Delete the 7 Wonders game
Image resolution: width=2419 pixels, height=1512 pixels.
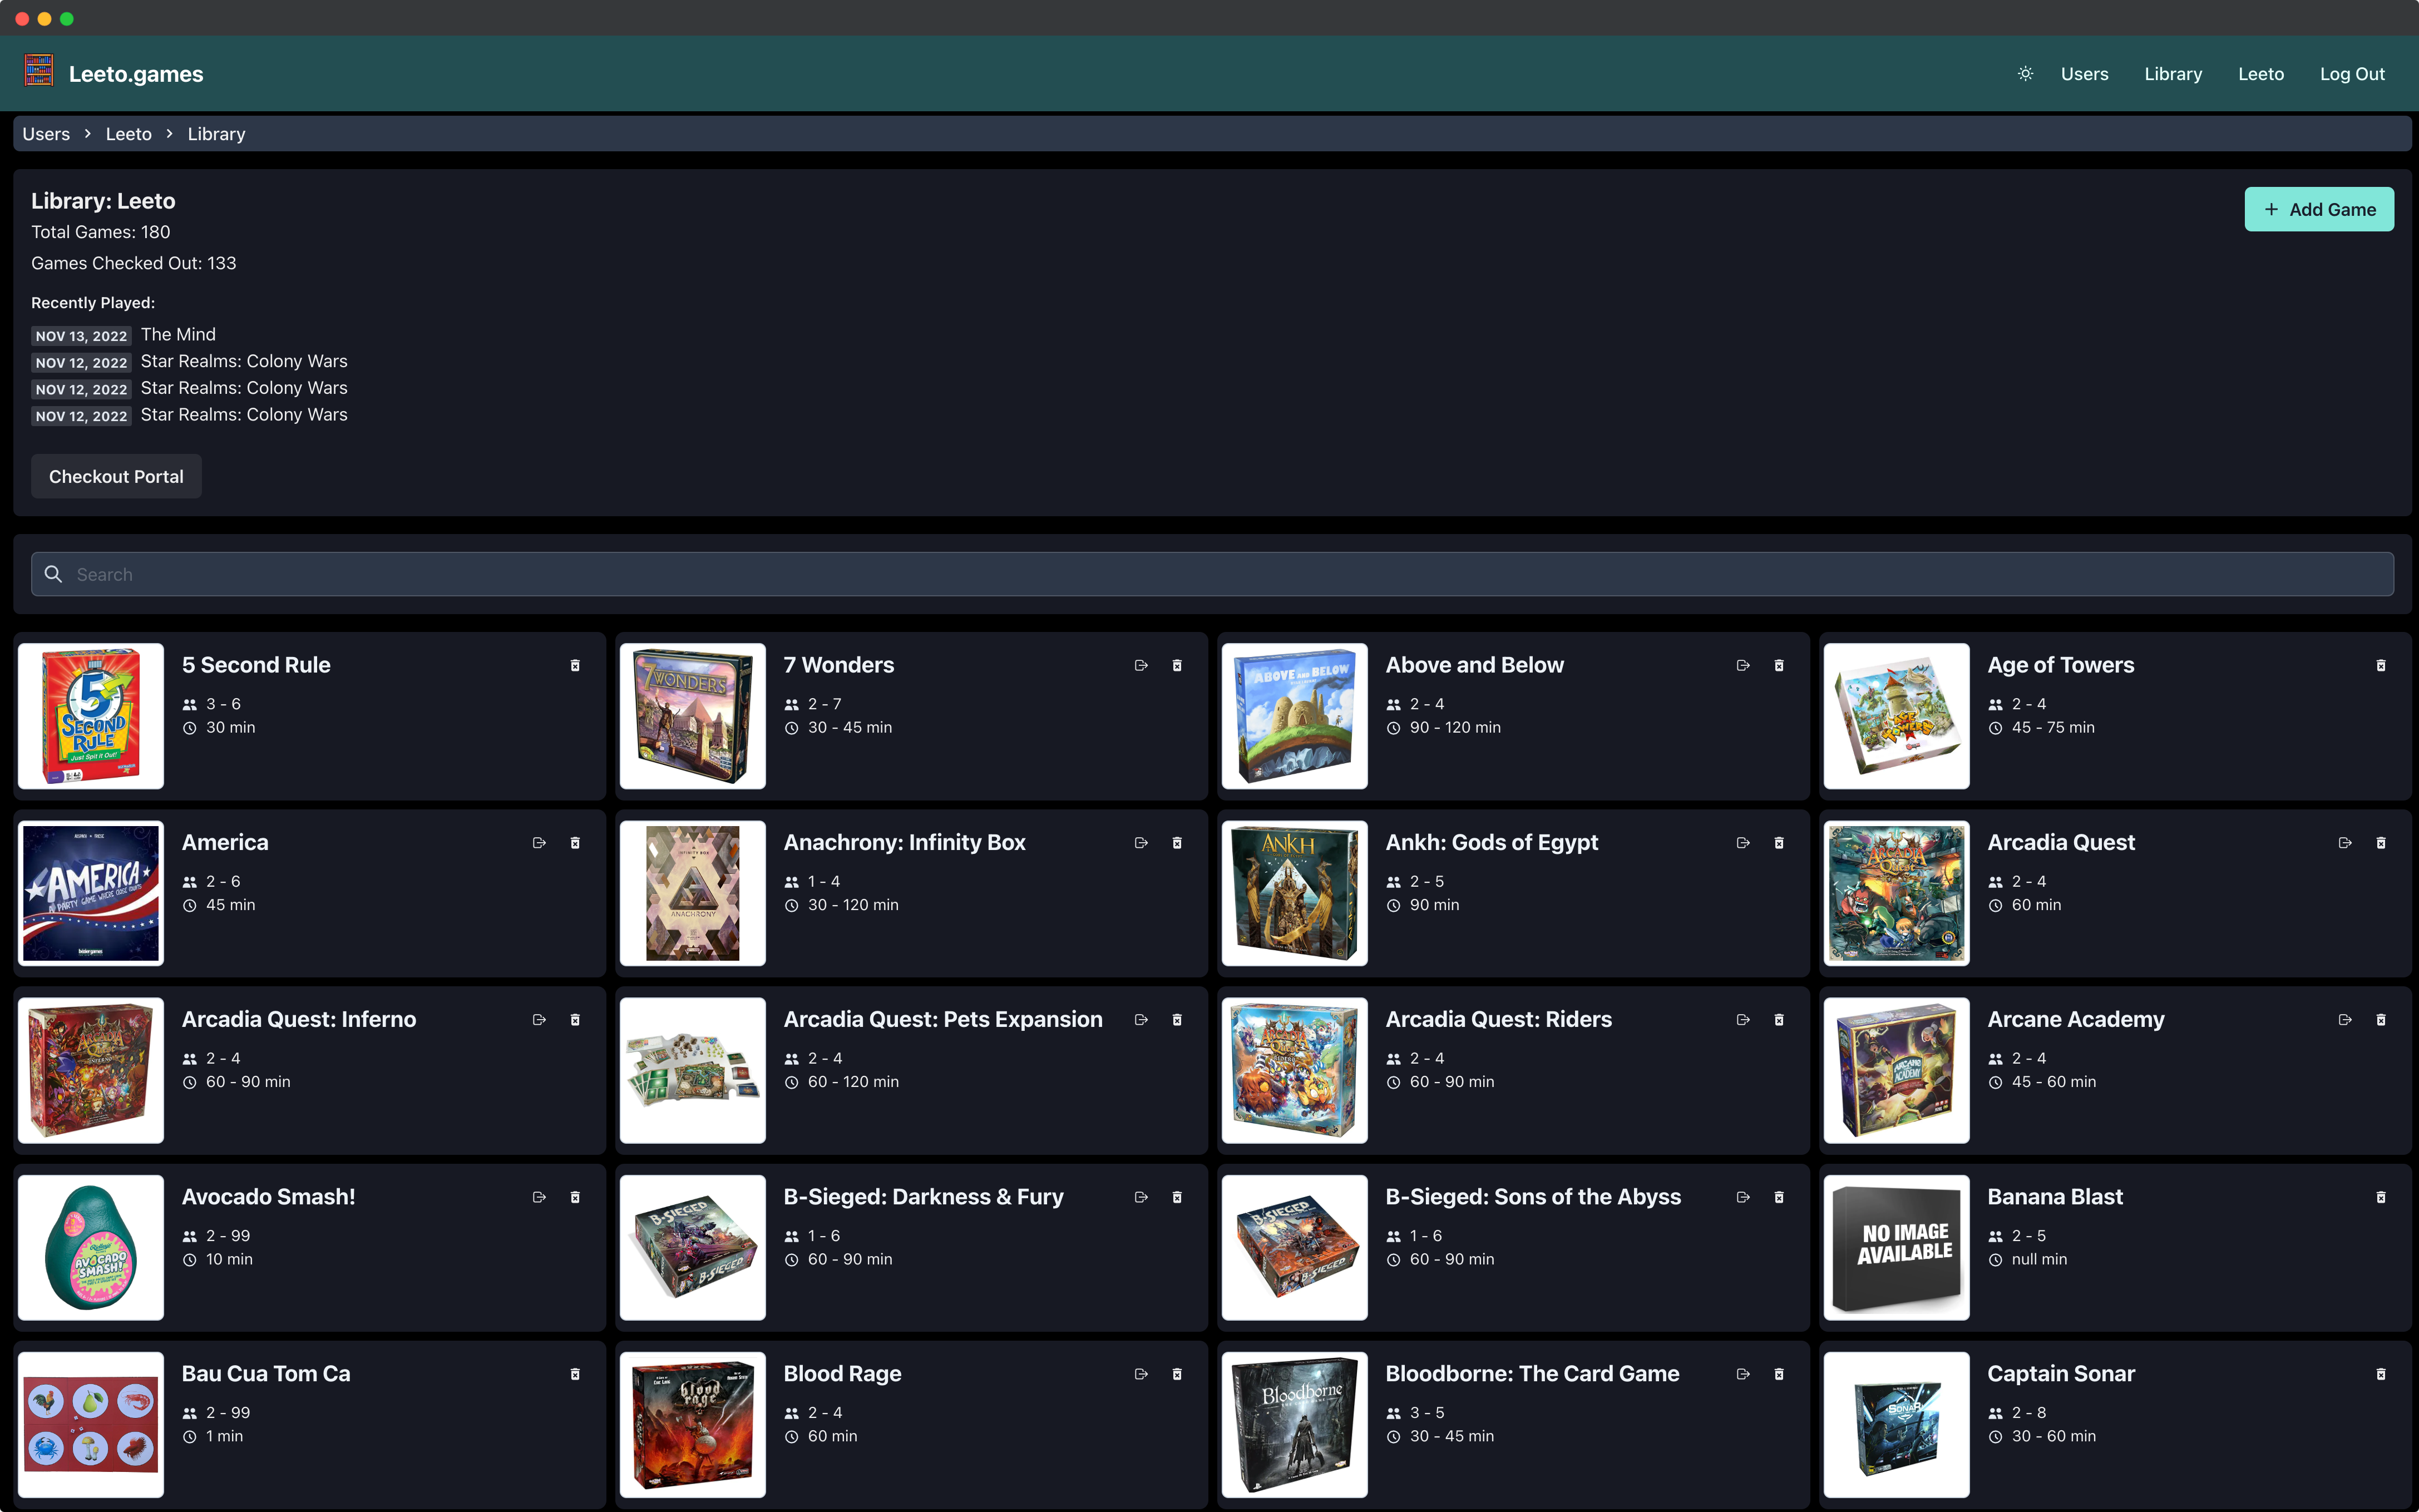point(1177,666)
